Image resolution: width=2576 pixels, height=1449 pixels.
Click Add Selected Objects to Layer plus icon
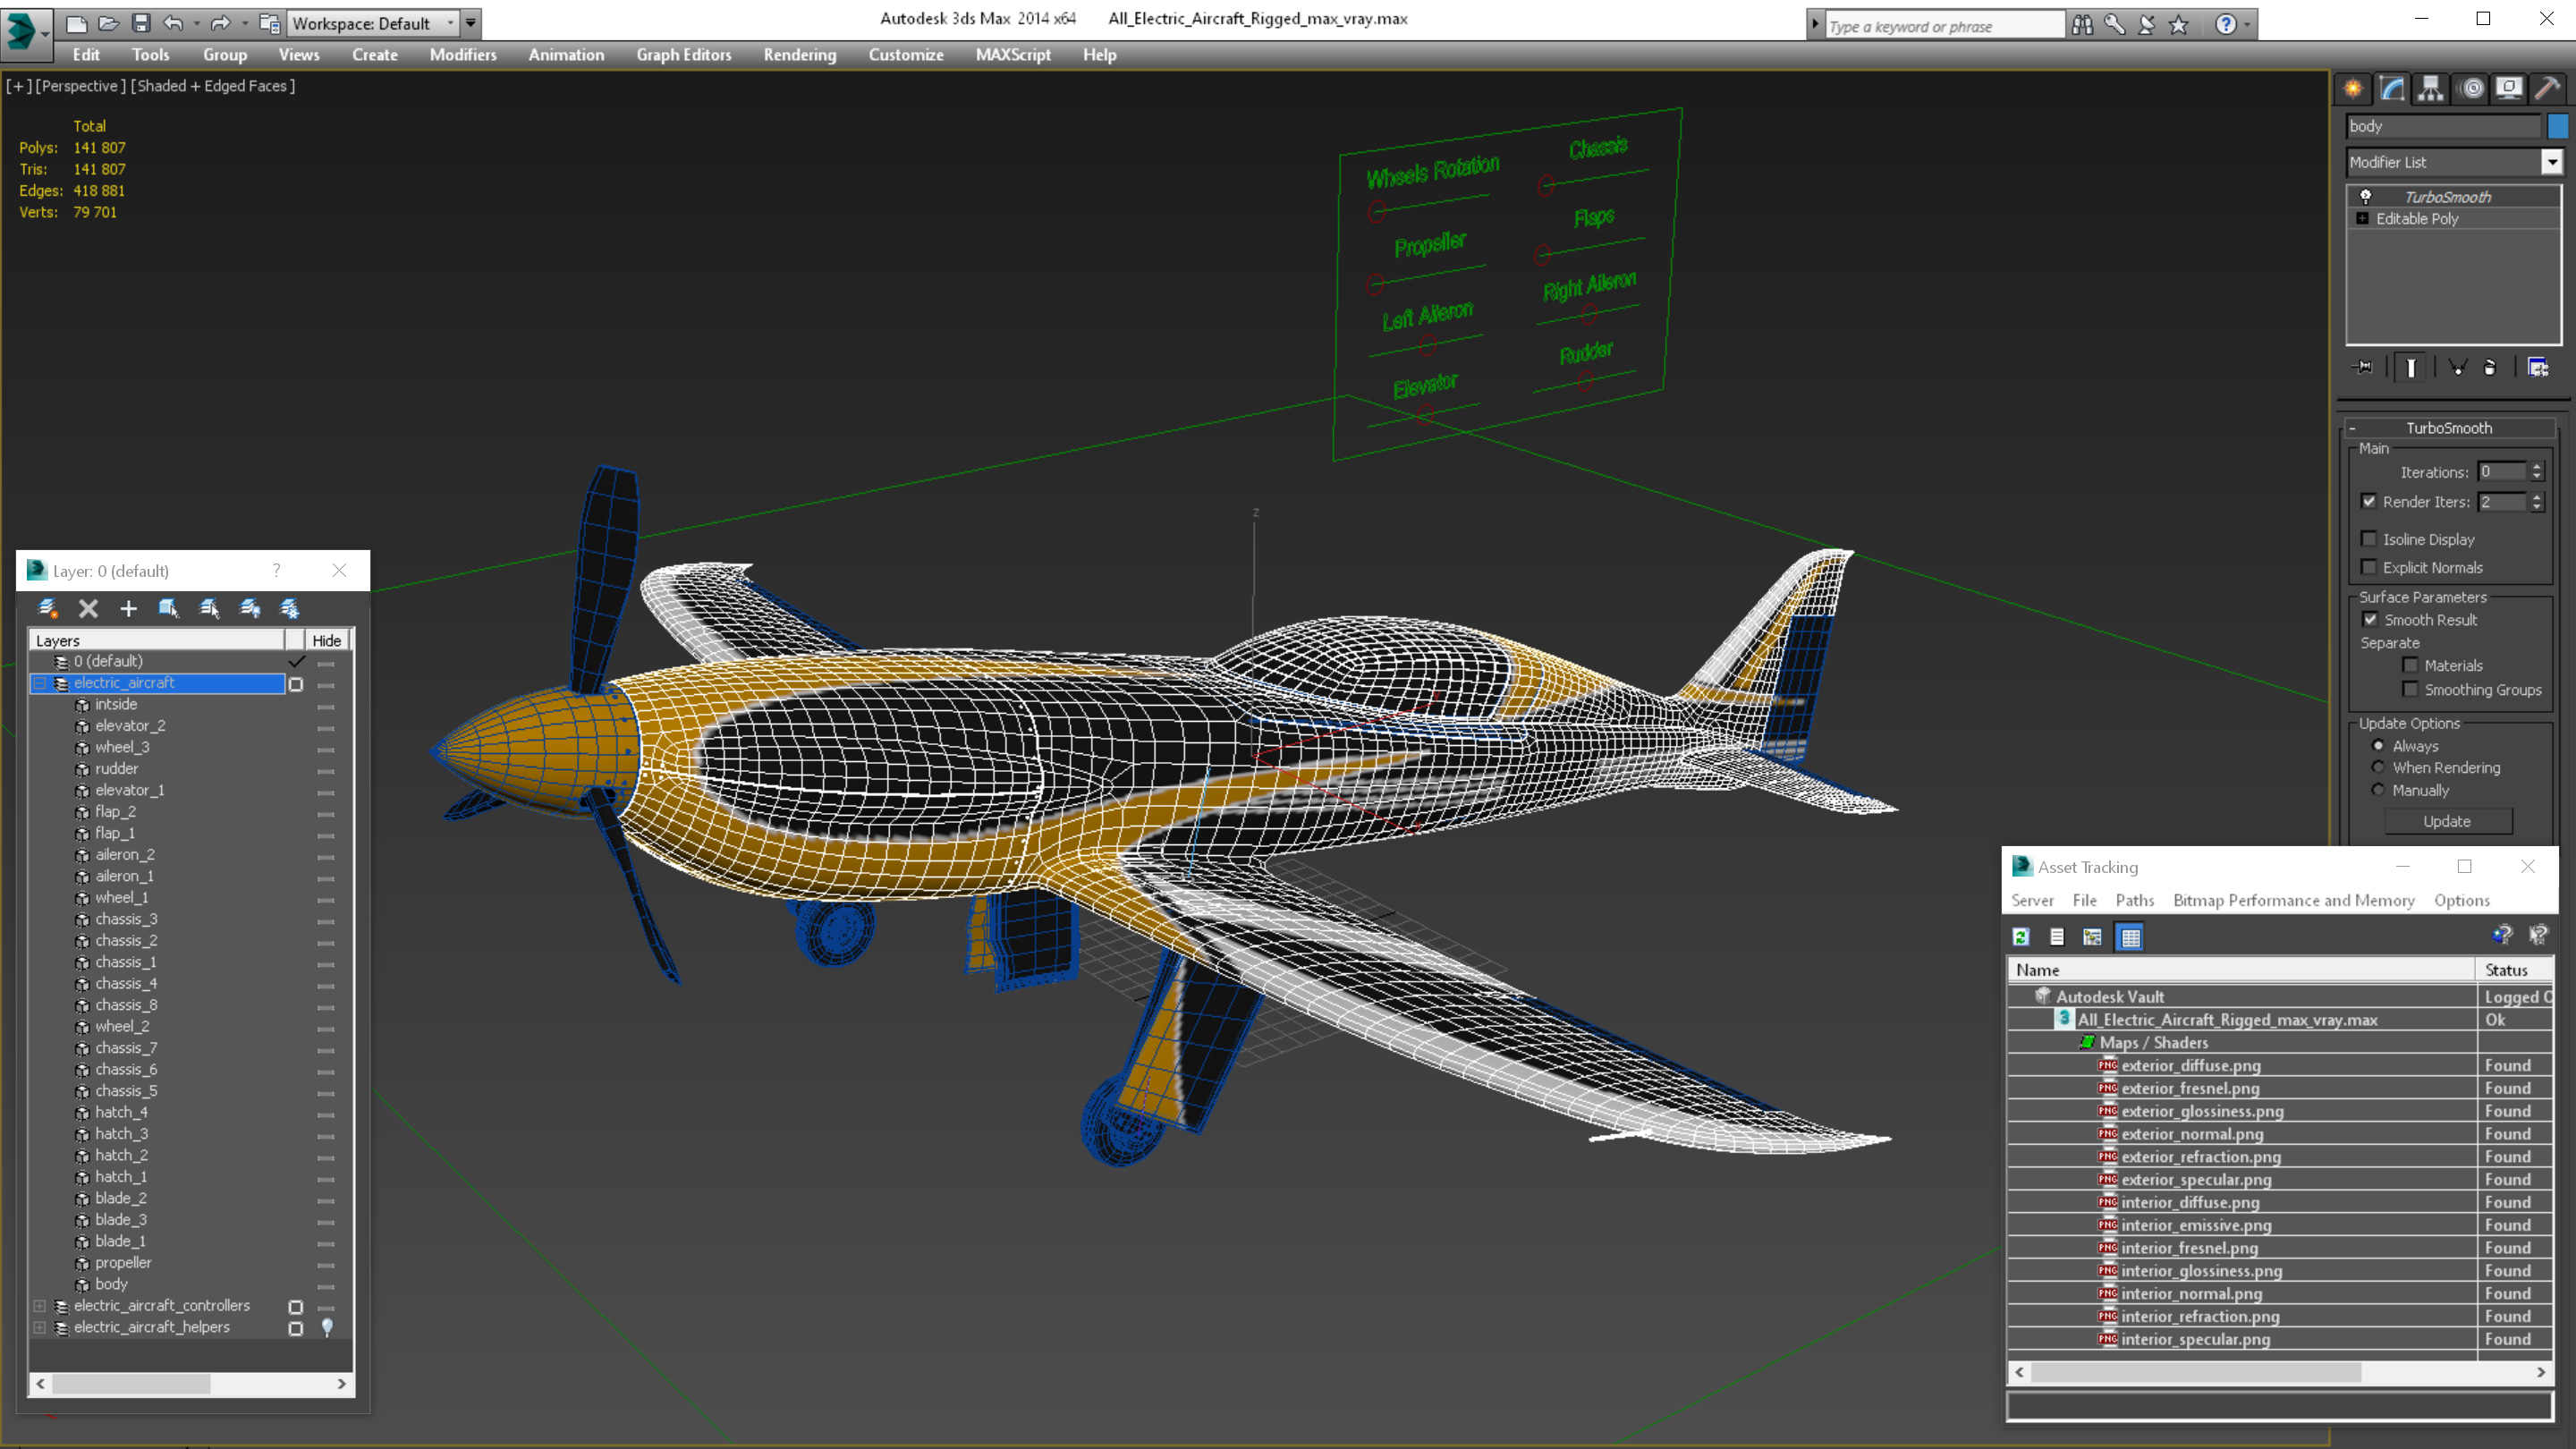(128, 608)
